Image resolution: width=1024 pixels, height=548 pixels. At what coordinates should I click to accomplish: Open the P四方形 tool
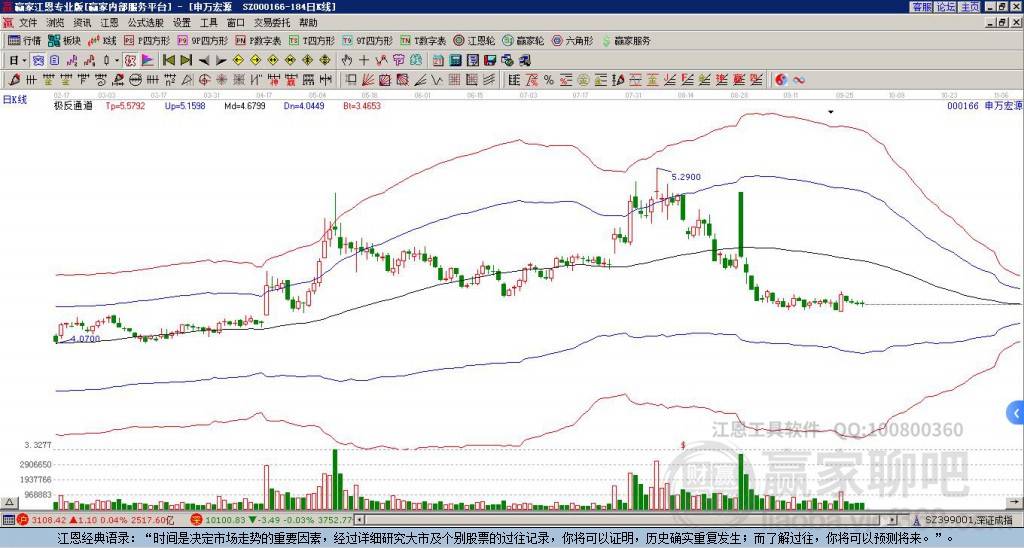[147, 40]
